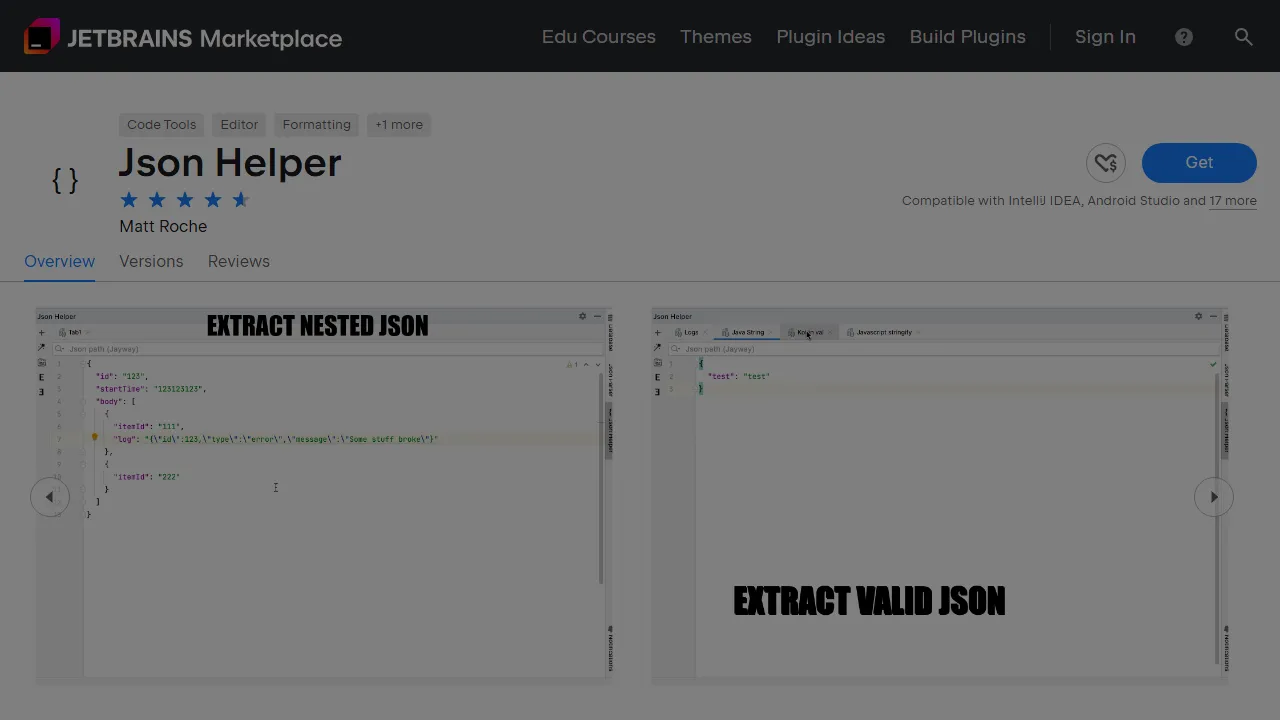Viewport: 1280px width, 720px height.
Task: Click the Sign In link
Action: (1105, 37)
